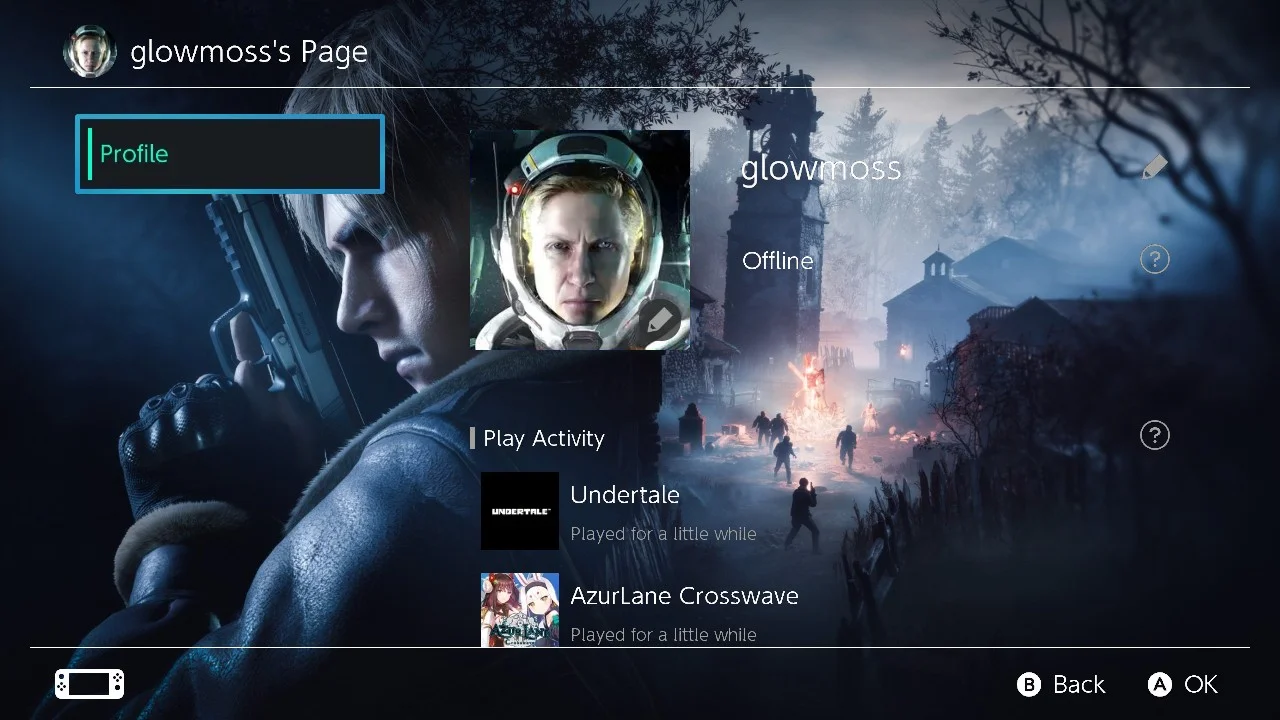This screenshot has width=1280, height=720.
Task: Click "glowmoss's Page" header title
Action: point(249,52)
